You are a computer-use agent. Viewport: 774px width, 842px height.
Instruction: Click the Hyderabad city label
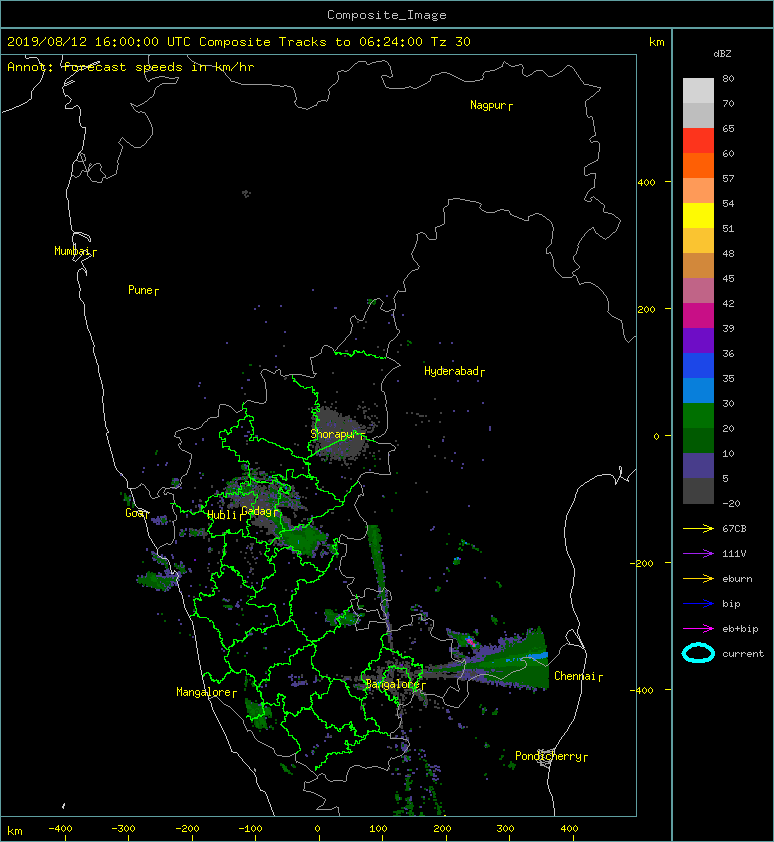pos(454,372)
